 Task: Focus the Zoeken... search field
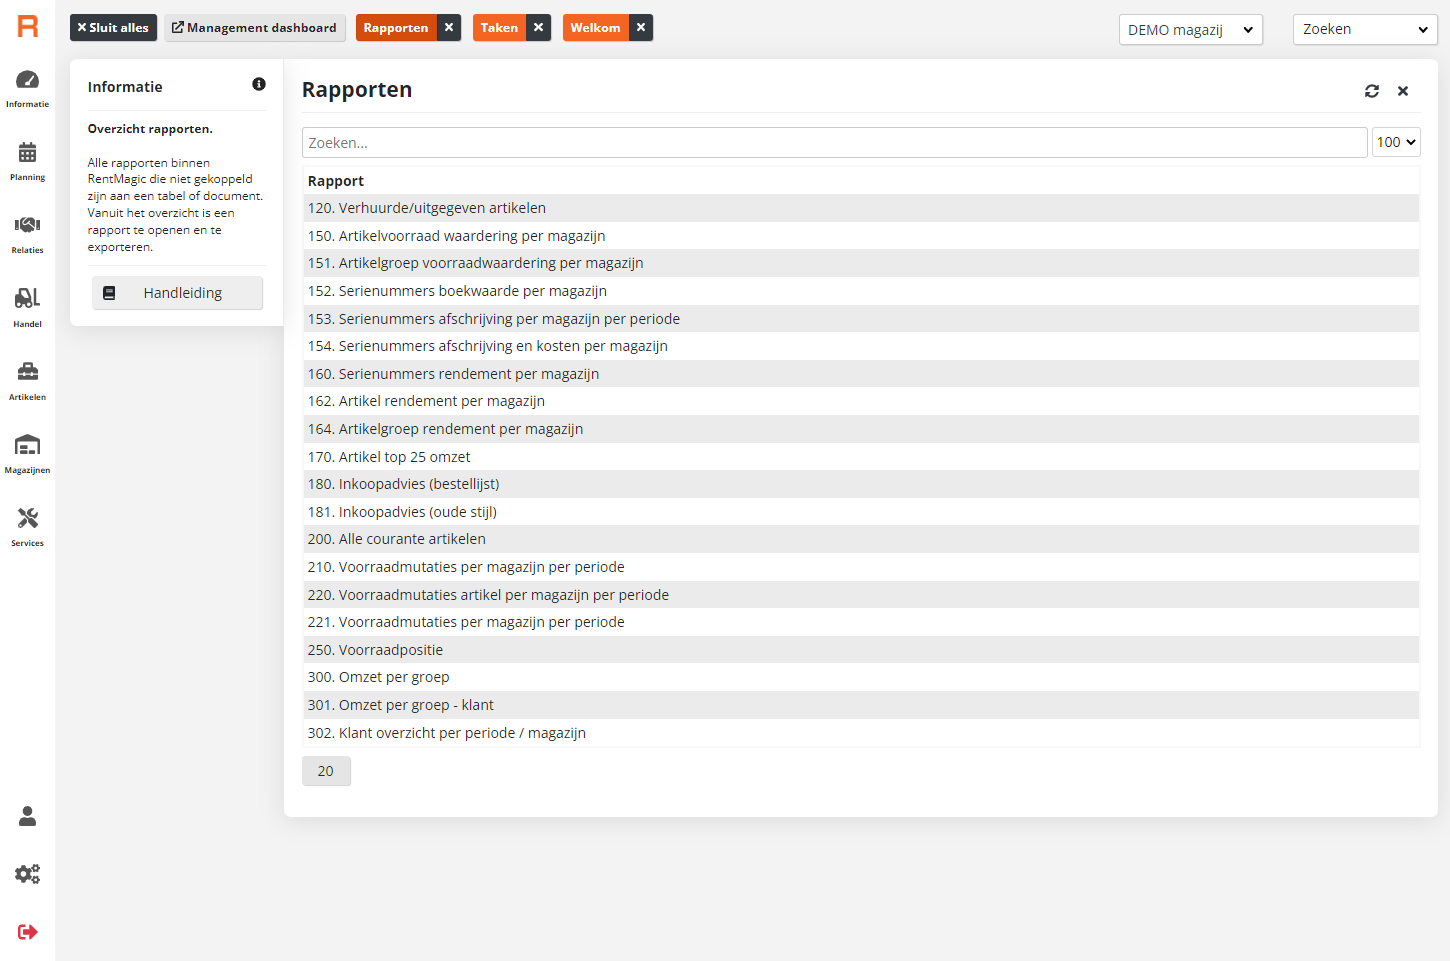pos(834,142)
